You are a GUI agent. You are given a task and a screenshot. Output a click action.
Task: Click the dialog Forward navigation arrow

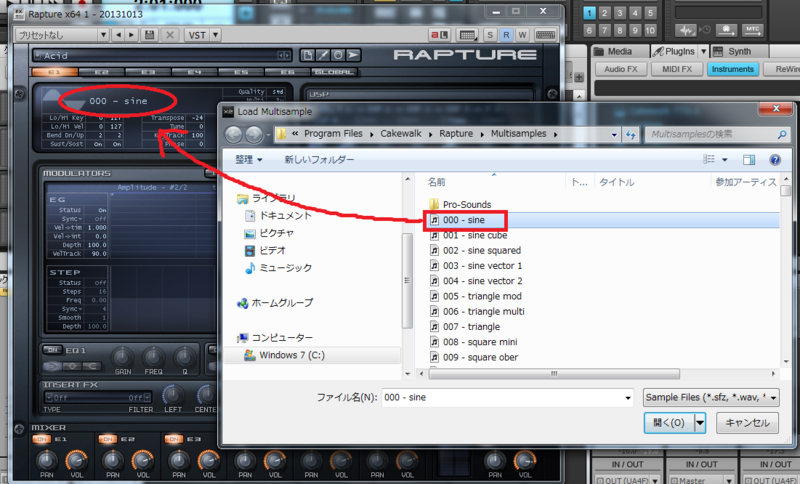(254, 134)
